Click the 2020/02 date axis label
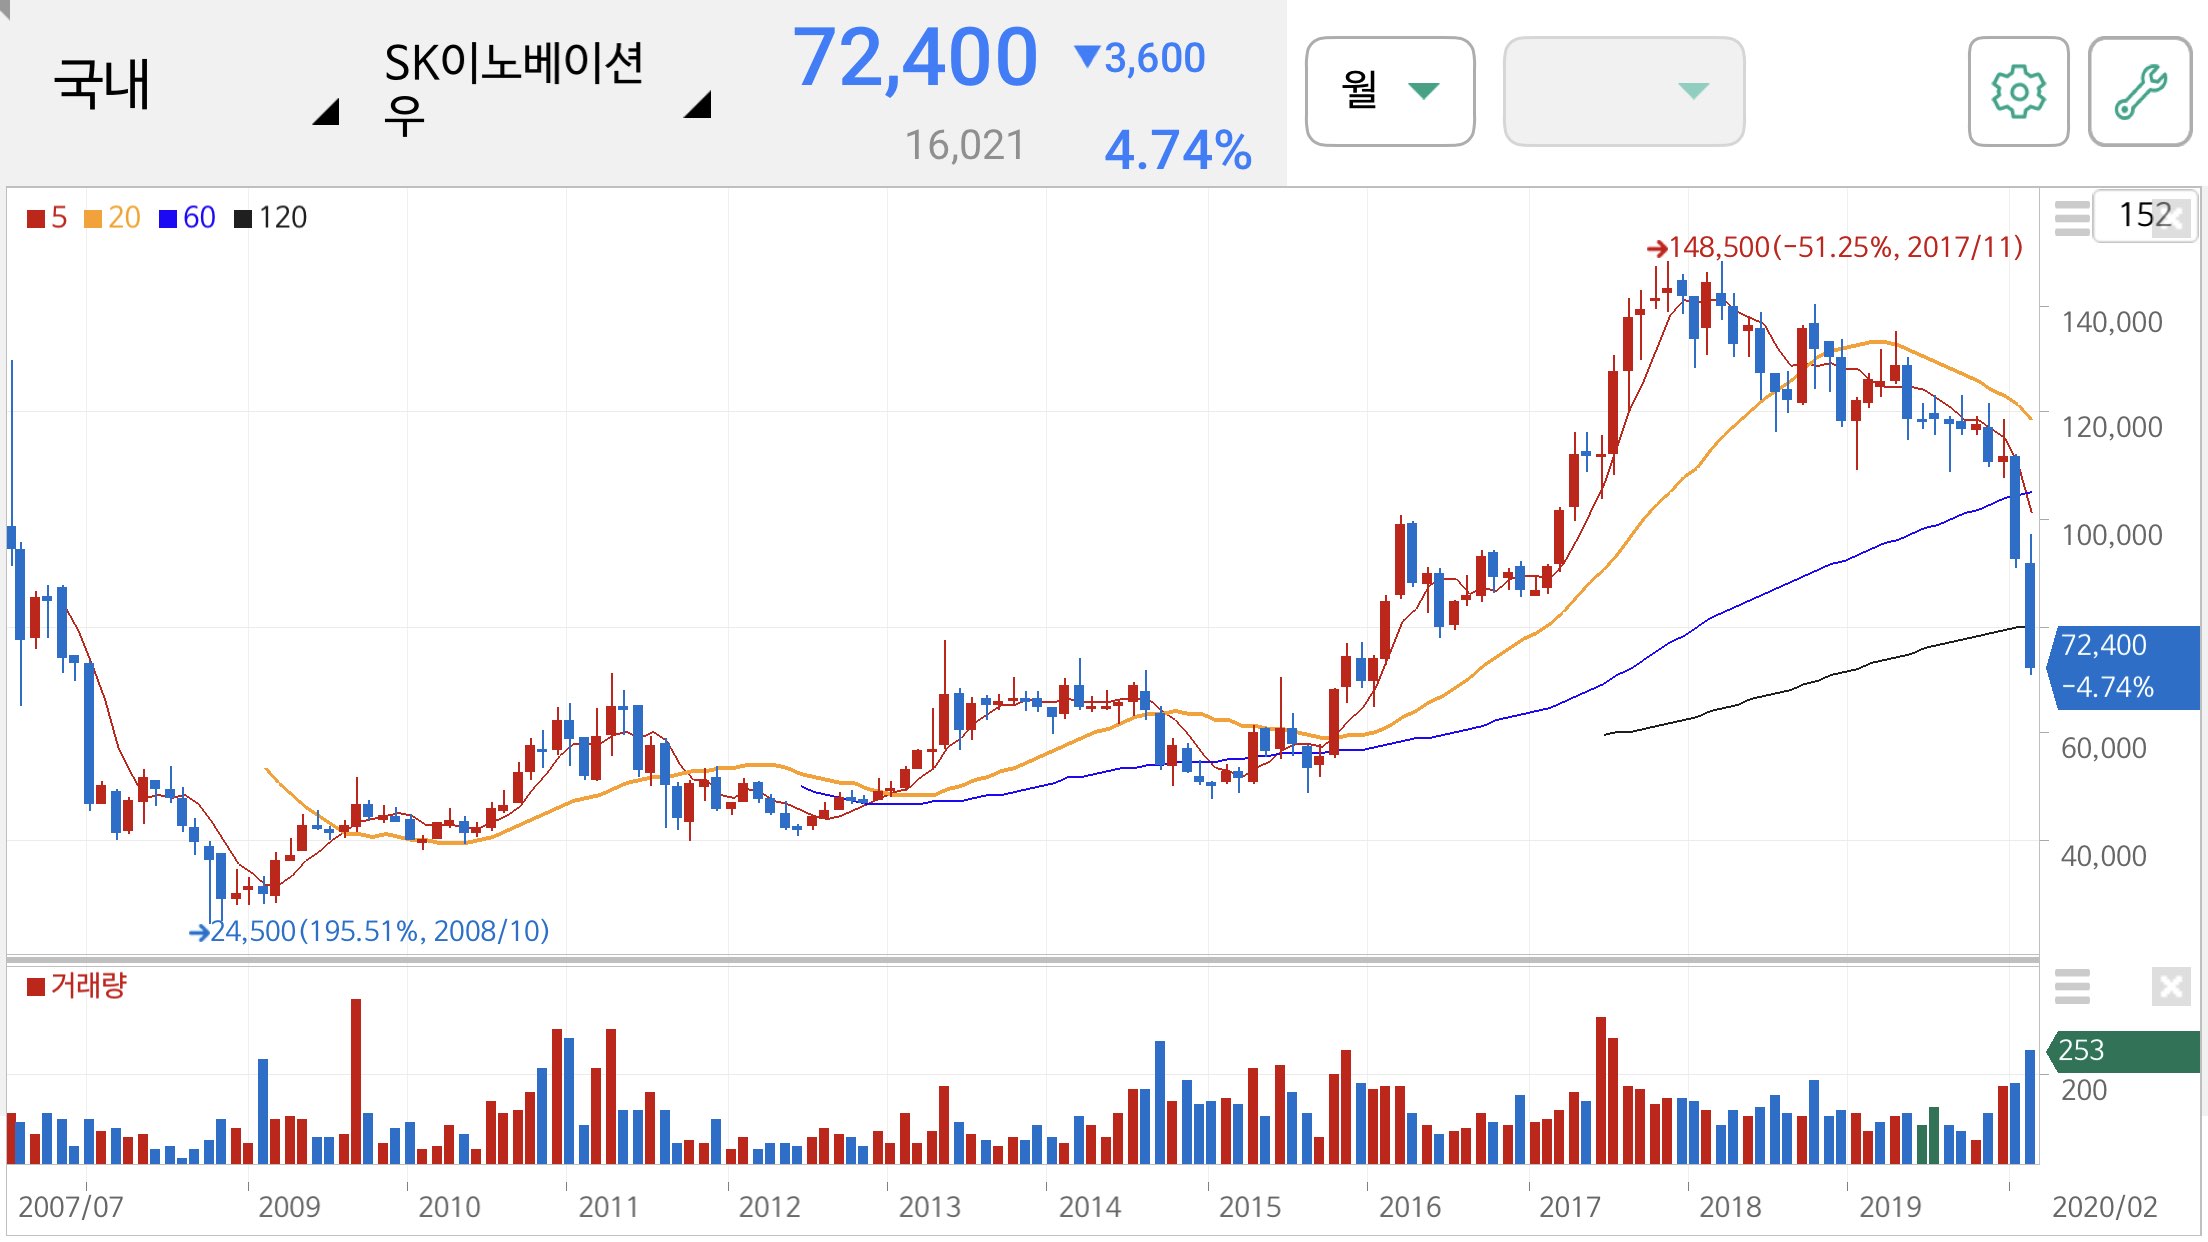The image size is (2208, 1242). pos(2104,1207)
